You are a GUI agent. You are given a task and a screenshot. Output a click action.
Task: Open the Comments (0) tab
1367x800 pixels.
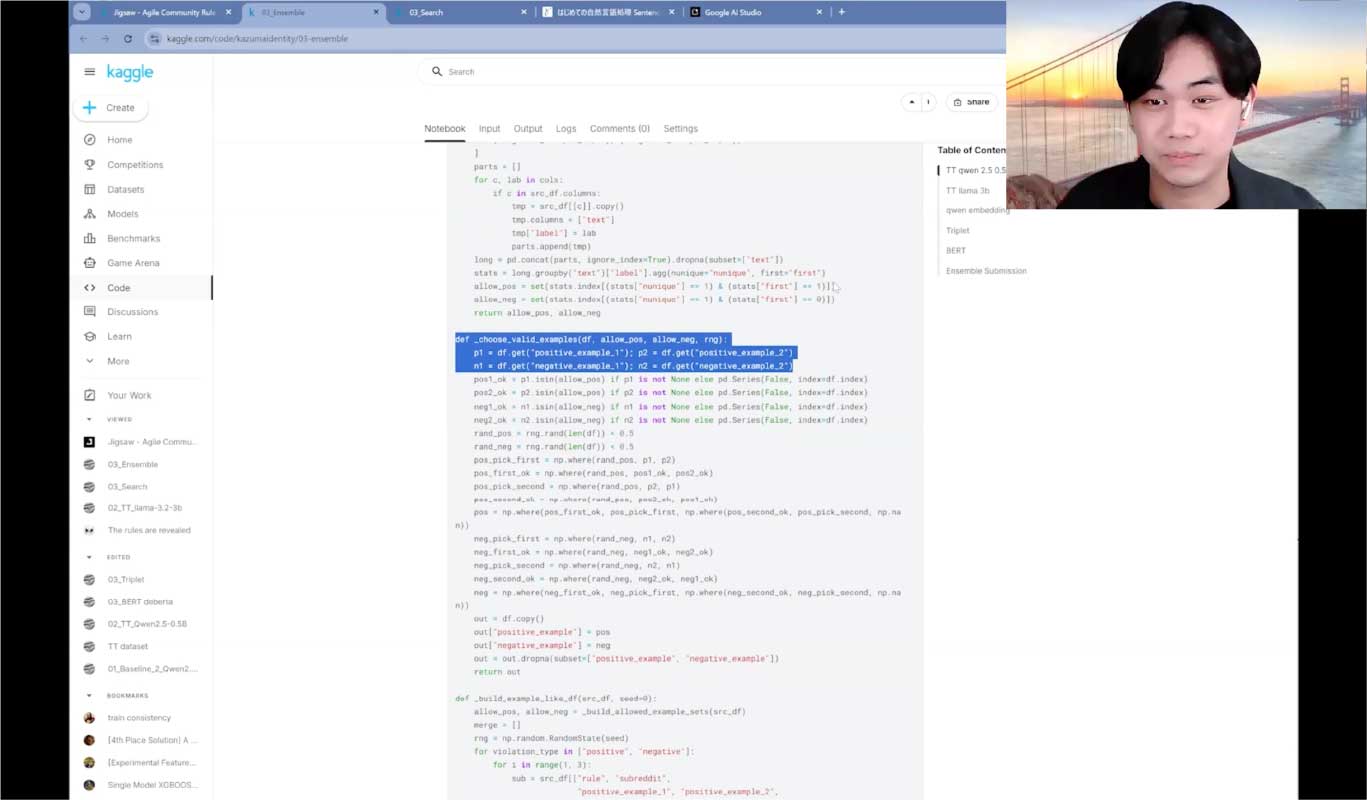[x=619, y=129]
